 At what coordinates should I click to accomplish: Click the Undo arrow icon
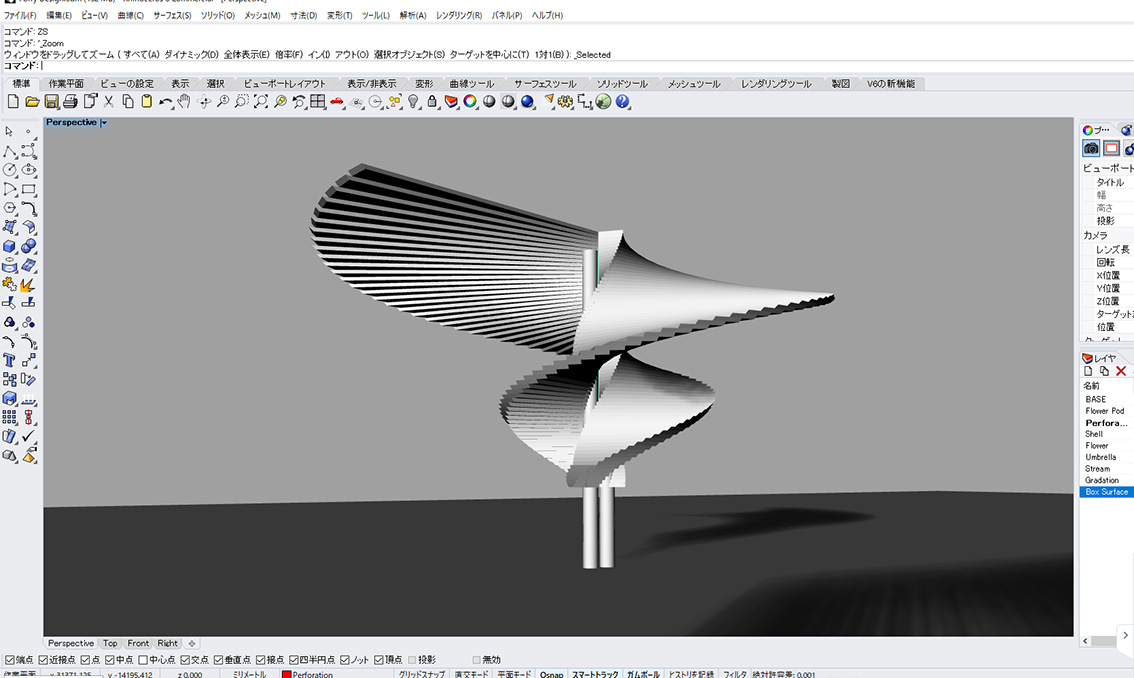click(165, 102)
